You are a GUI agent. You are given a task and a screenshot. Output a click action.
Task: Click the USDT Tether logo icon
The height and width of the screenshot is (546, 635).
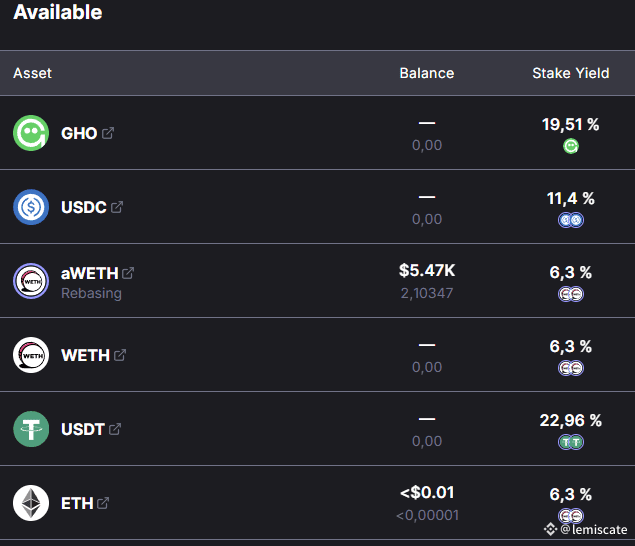pos(31,429)
